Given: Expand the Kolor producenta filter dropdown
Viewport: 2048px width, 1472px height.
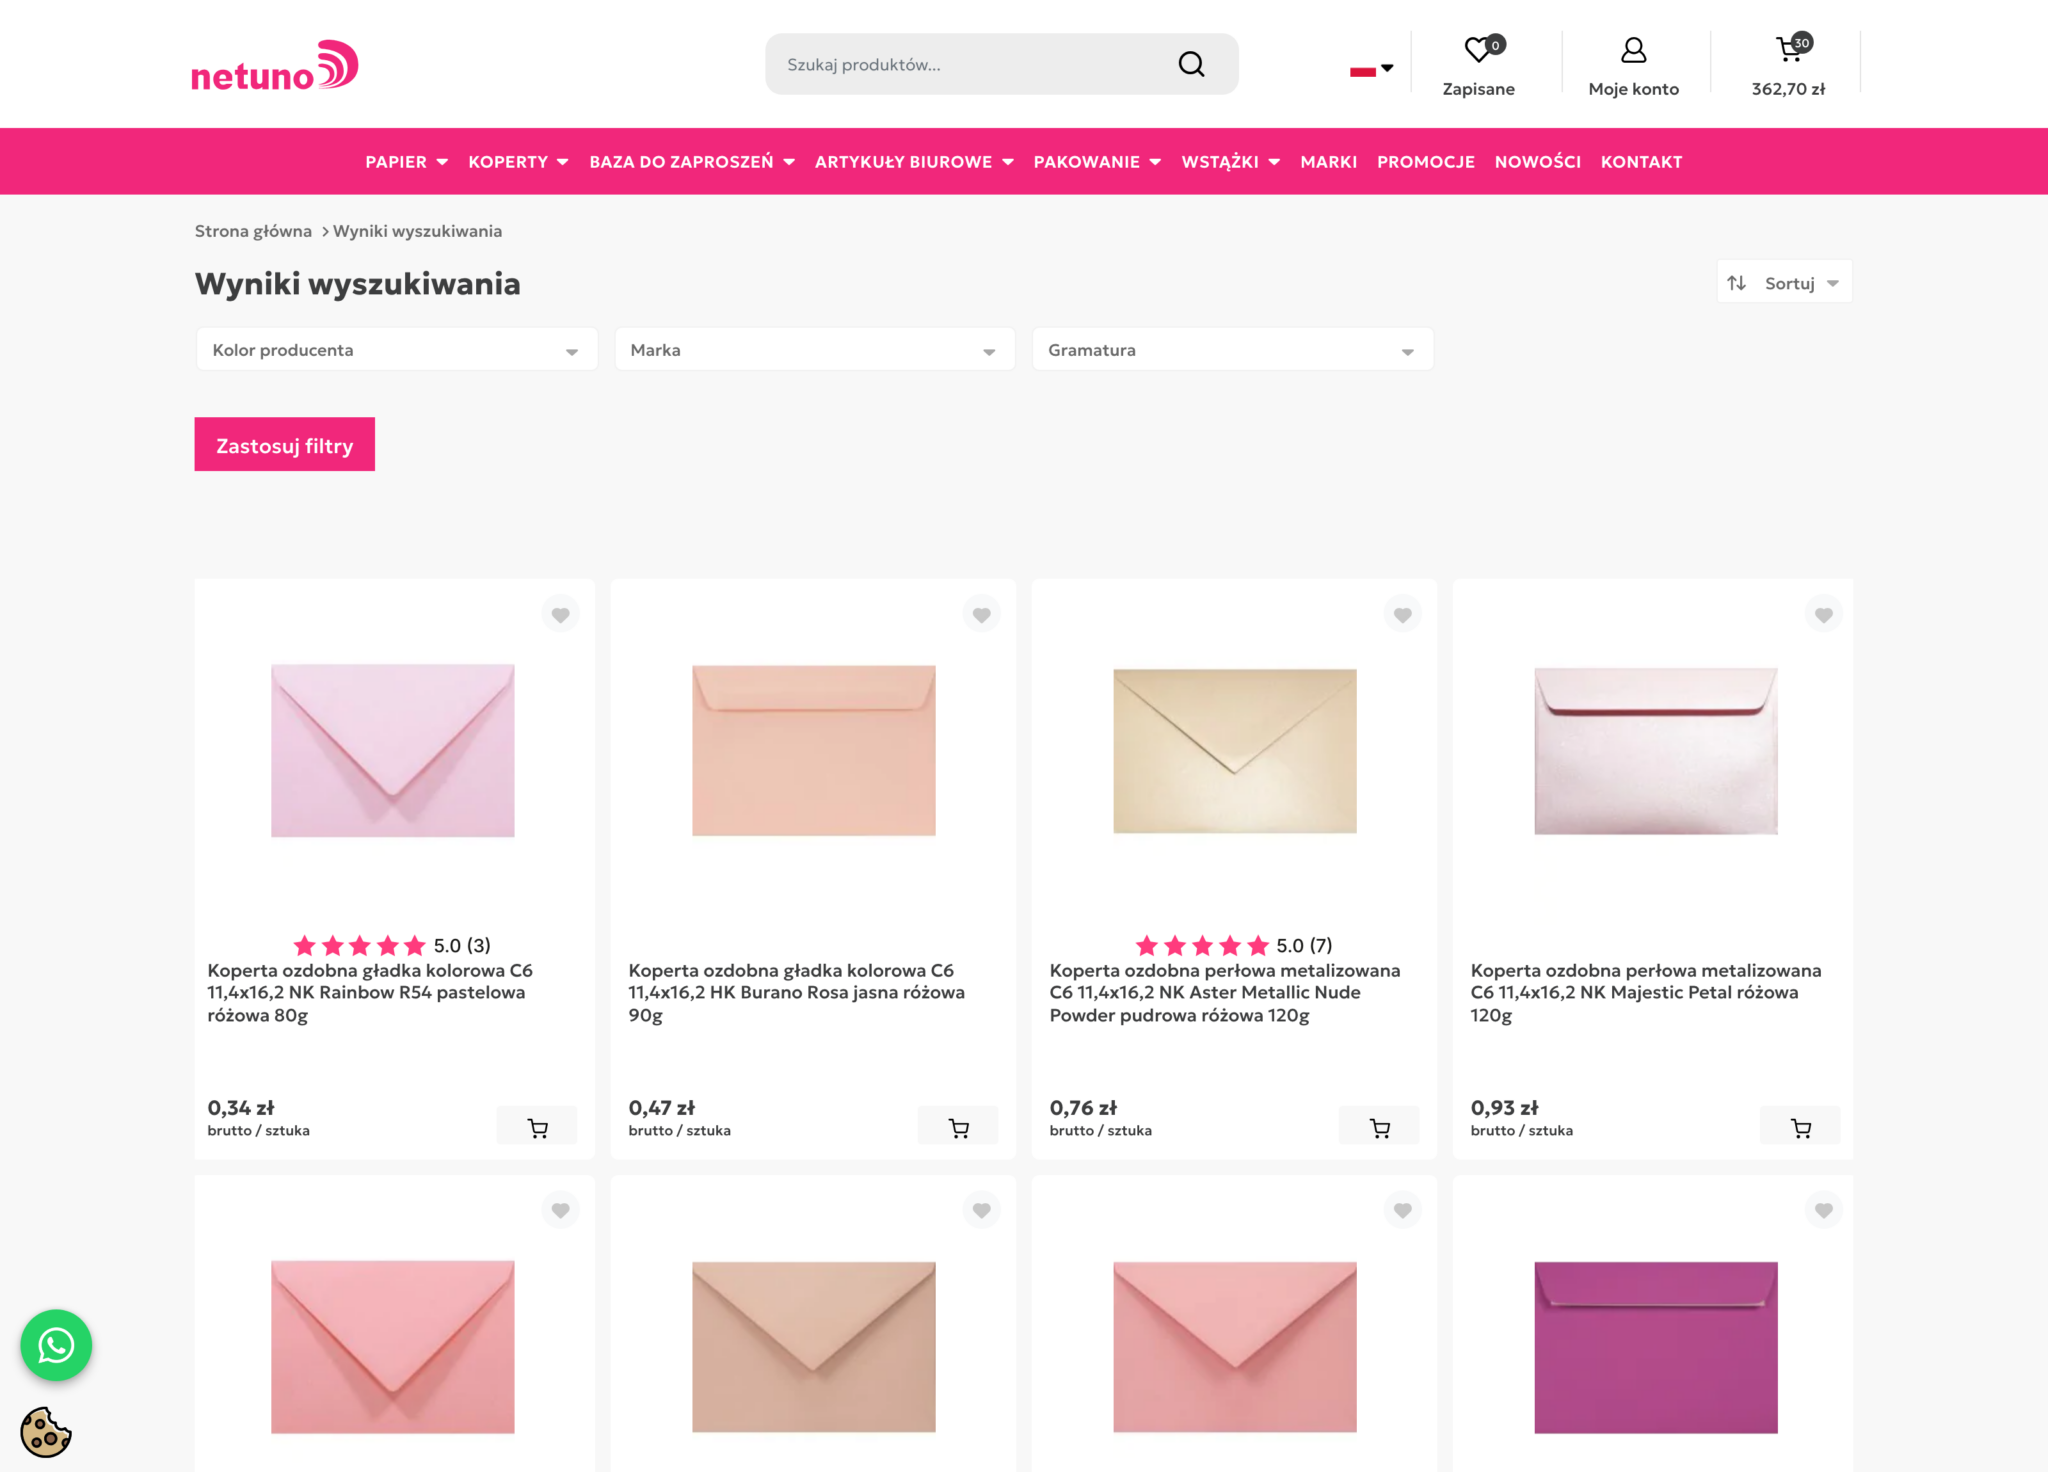Looking at the screenshot, I should [x=396, y=350].
